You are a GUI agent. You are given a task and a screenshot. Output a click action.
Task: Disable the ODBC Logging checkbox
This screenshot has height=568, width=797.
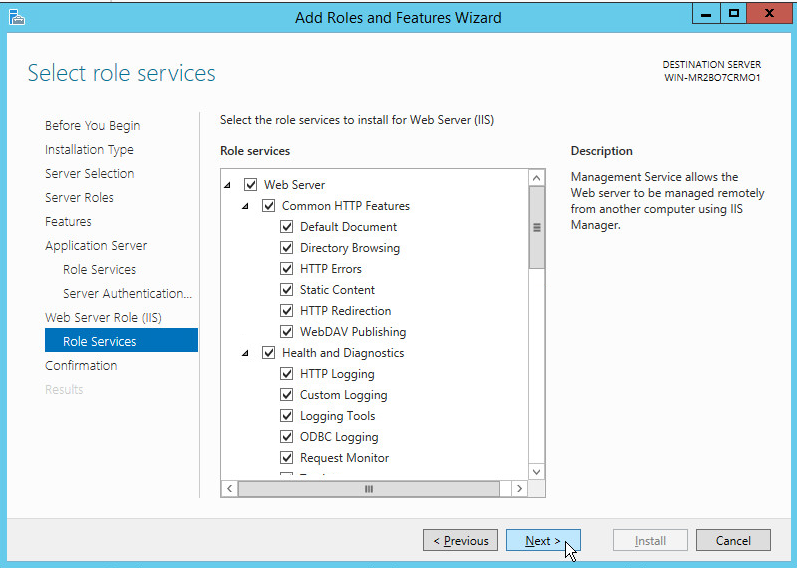(287, 437)
